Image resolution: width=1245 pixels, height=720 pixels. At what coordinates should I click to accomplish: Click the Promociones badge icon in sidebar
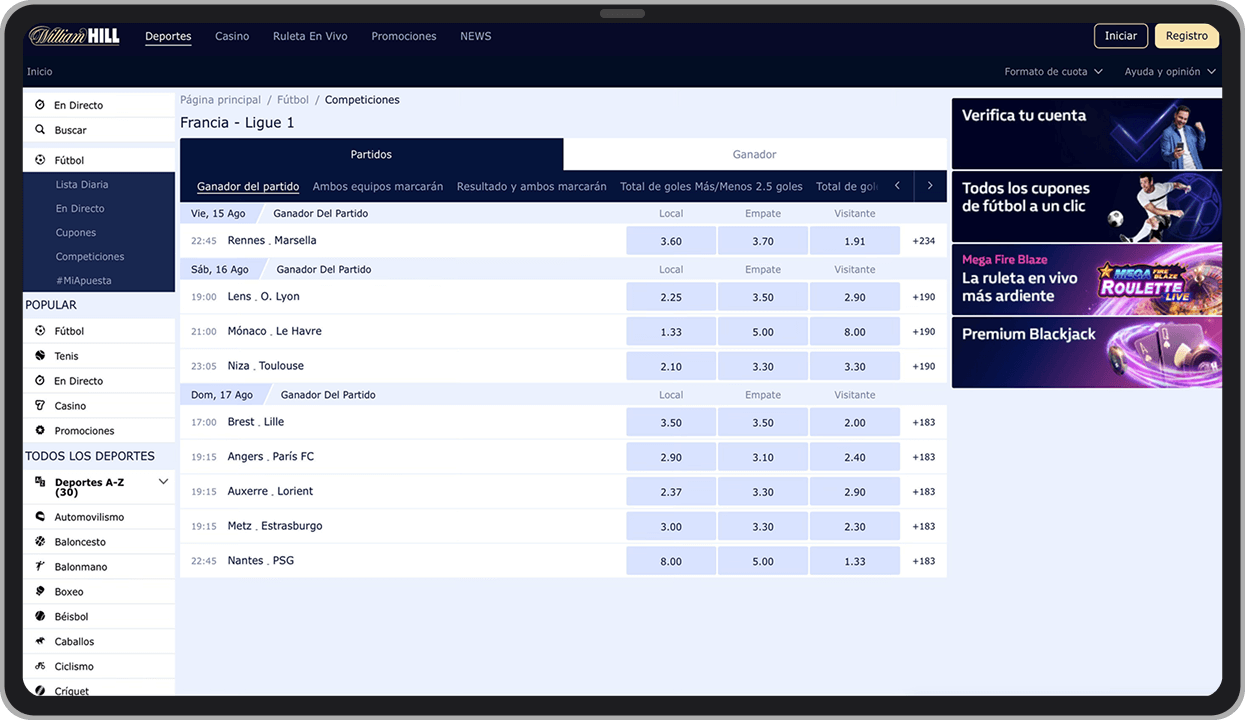click(x=40, y=431)
